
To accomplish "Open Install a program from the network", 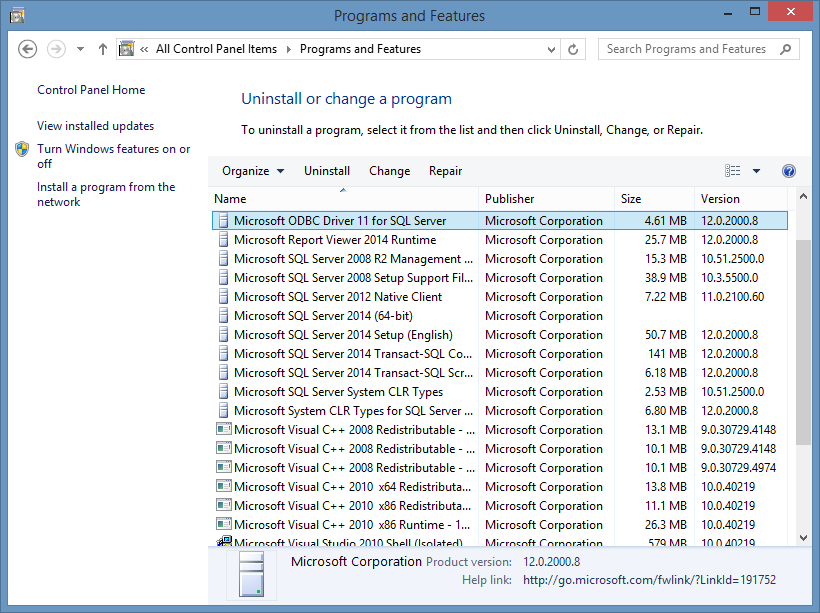I will [x=106, y=195].
